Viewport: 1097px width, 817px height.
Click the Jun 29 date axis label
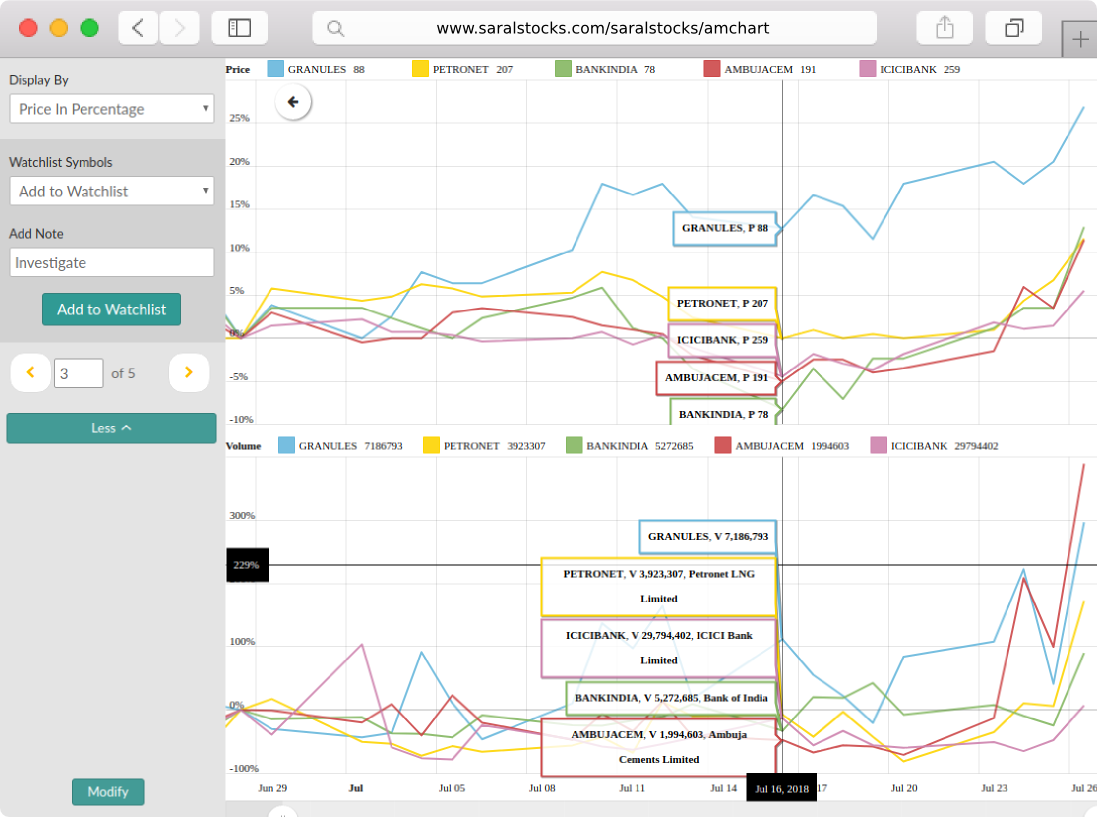point(272,788)
